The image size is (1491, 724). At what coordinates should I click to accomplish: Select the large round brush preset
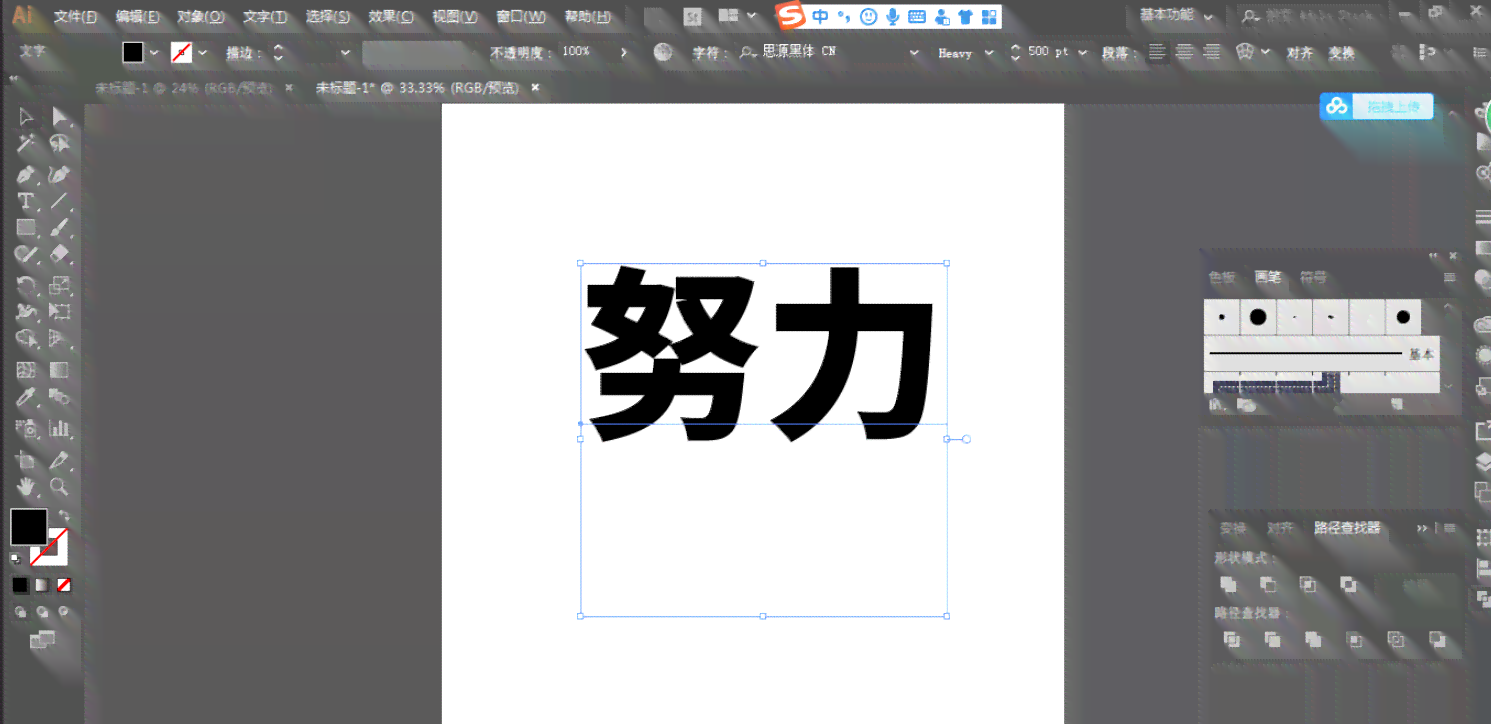1258,317
